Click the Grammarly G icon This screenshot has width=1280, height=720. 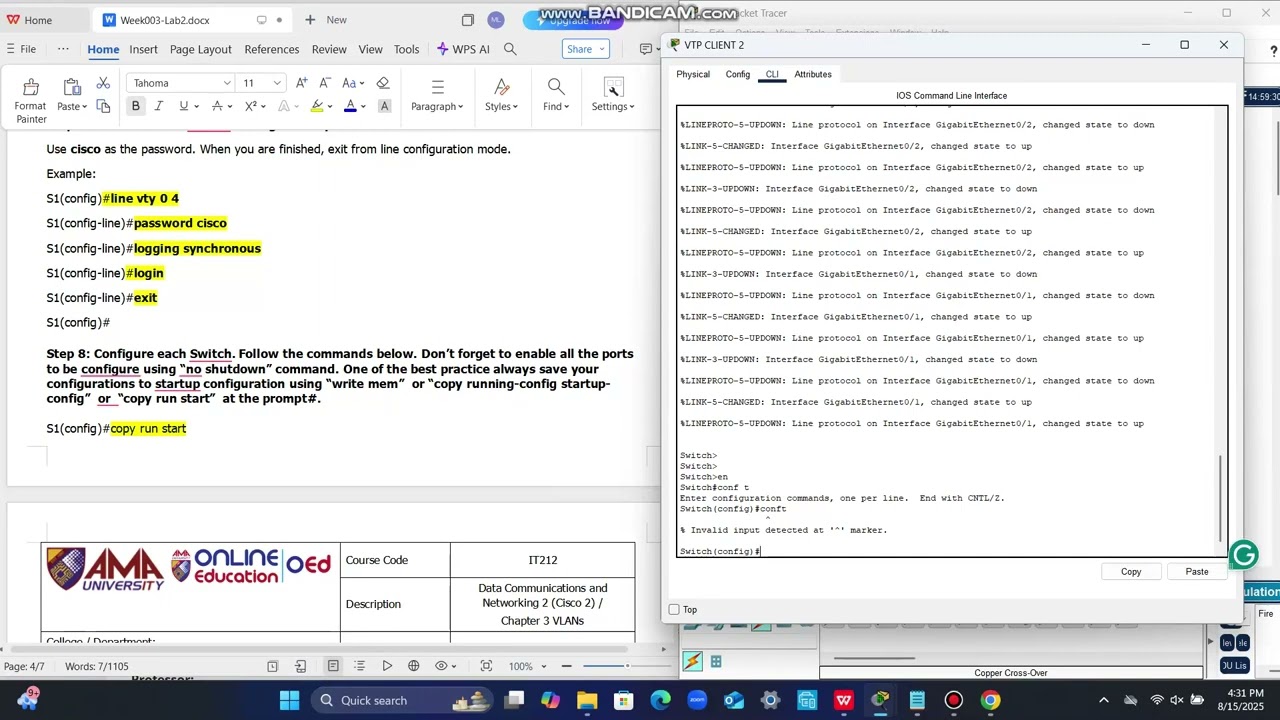click(1243, 555)
